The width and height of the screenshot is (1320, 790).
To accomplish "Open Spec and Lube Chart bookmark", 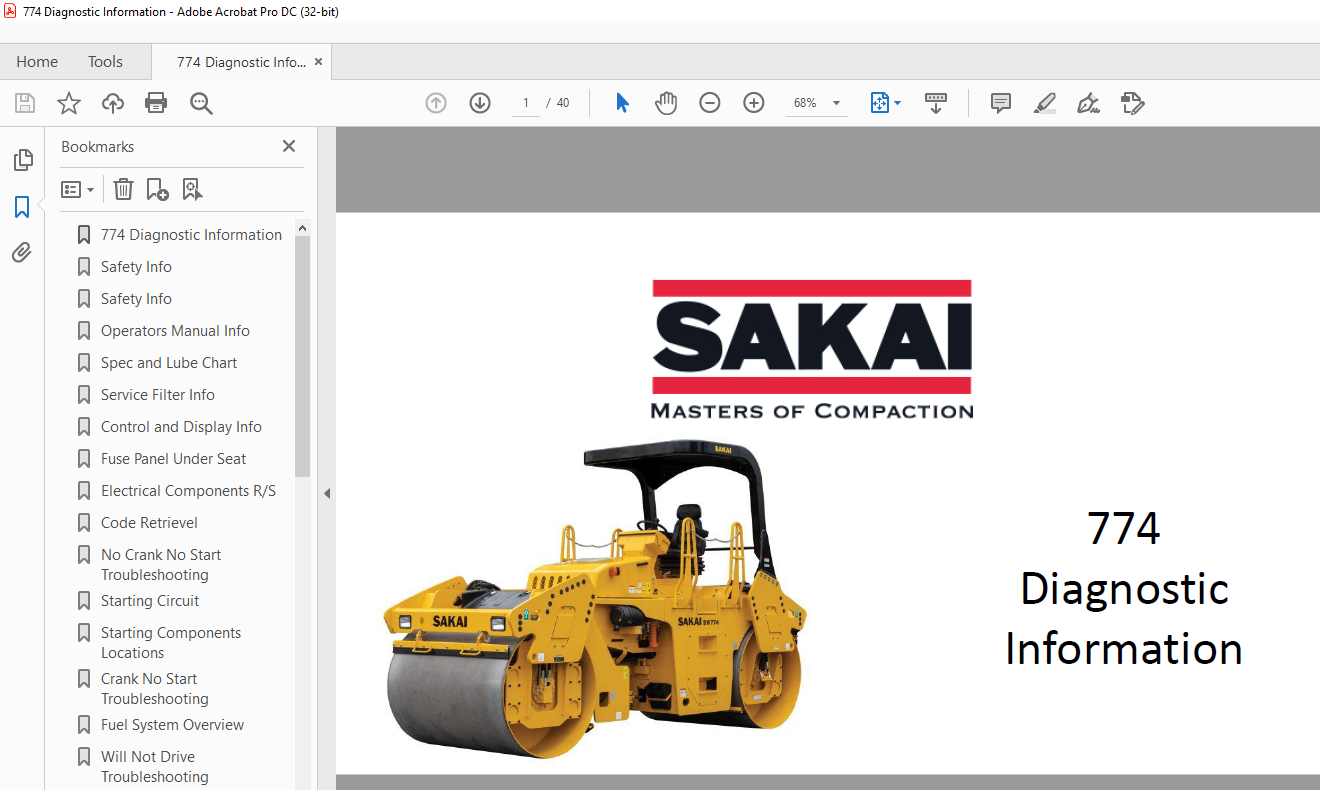I will click(x=169, y=363).
